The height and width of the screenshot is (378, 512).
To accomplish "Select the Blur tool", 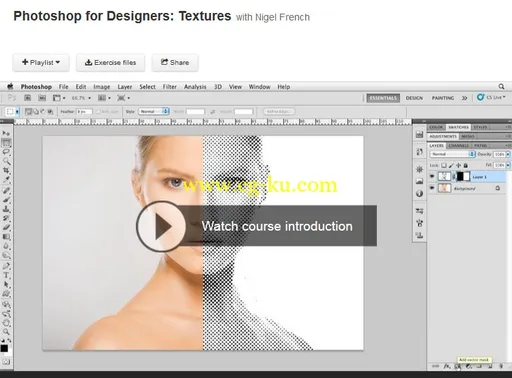I will [6, 246].
